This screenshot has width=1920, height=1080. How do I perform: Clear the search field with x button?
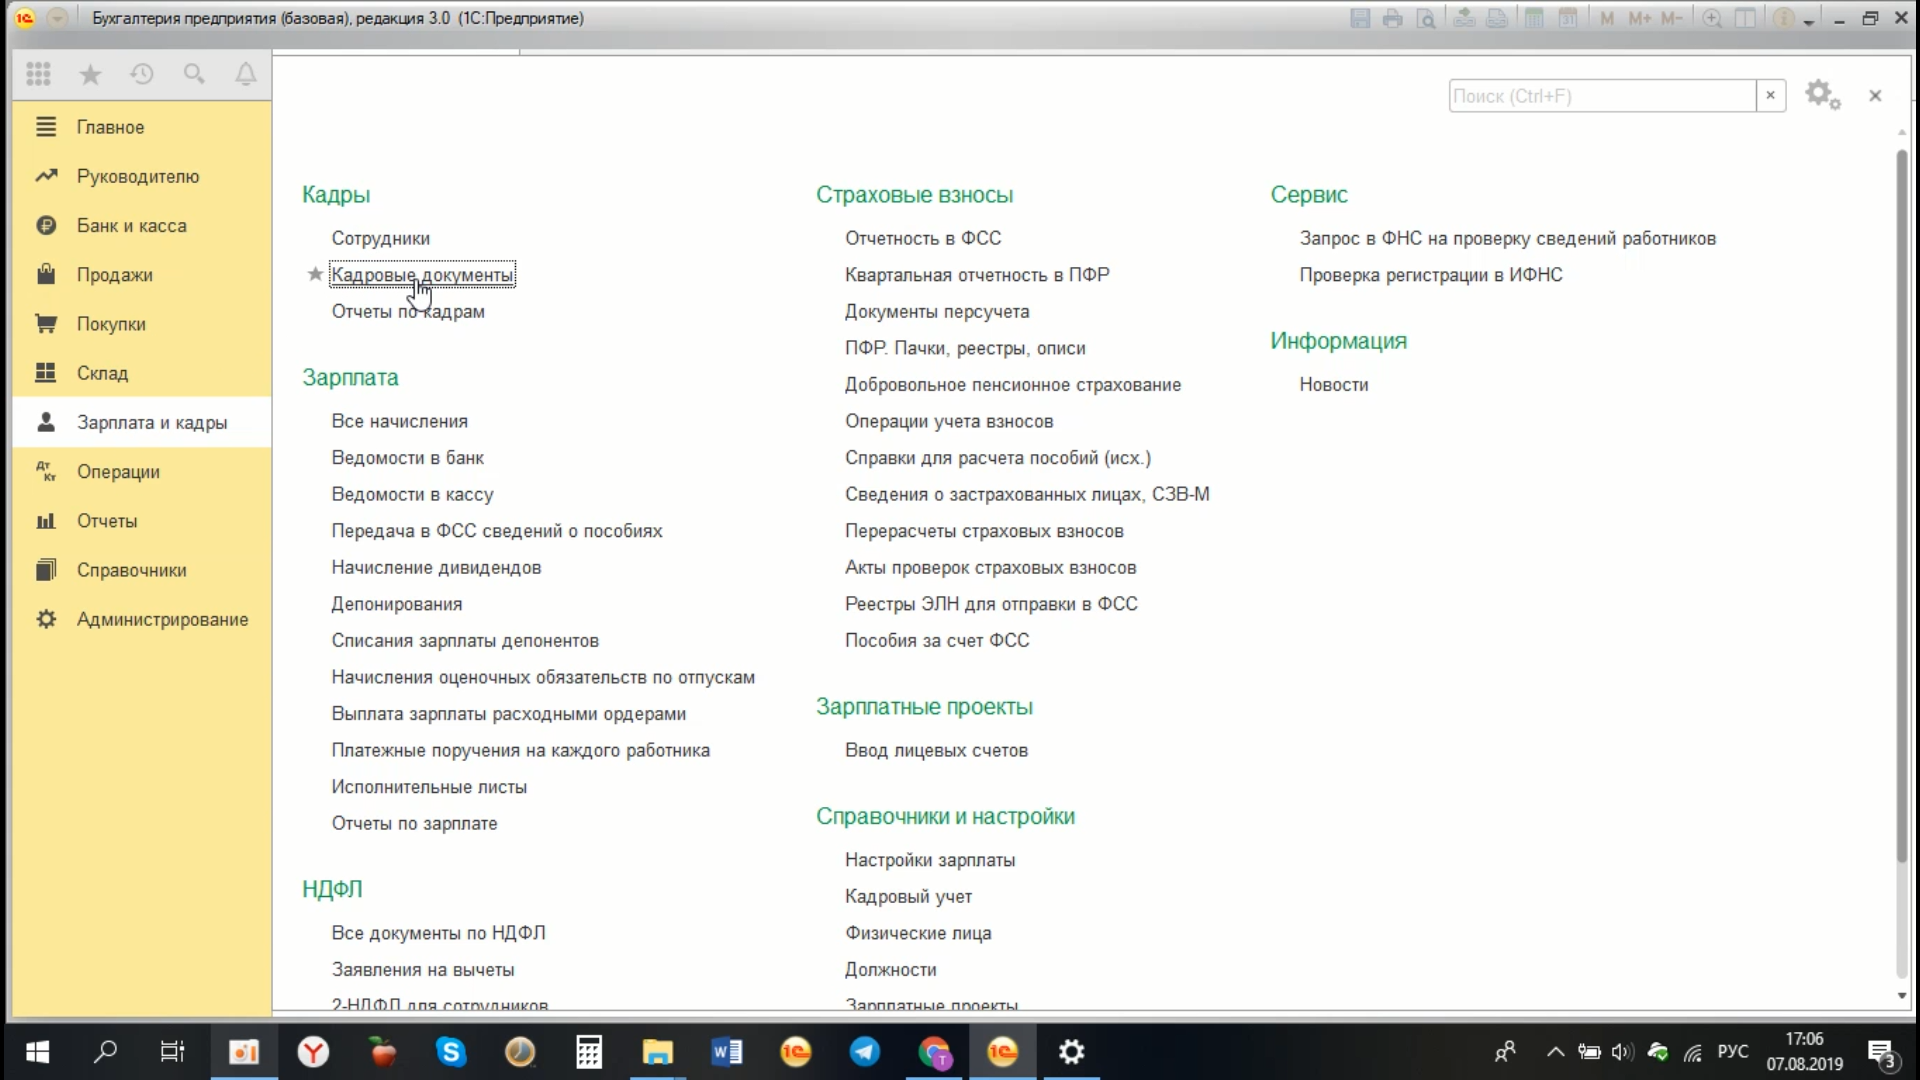tap(1770, 95)
